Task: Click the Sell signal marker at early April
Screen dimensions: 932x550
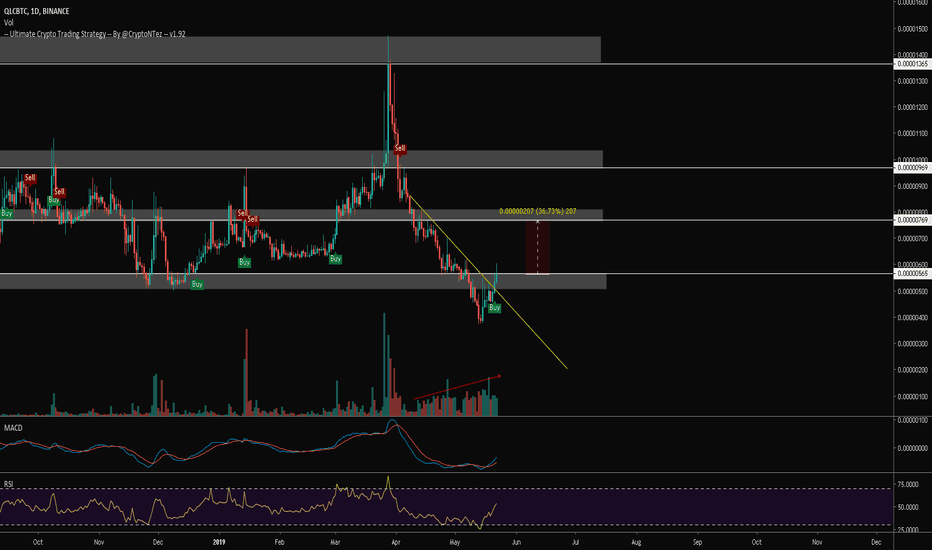Action: click(400, 148)
